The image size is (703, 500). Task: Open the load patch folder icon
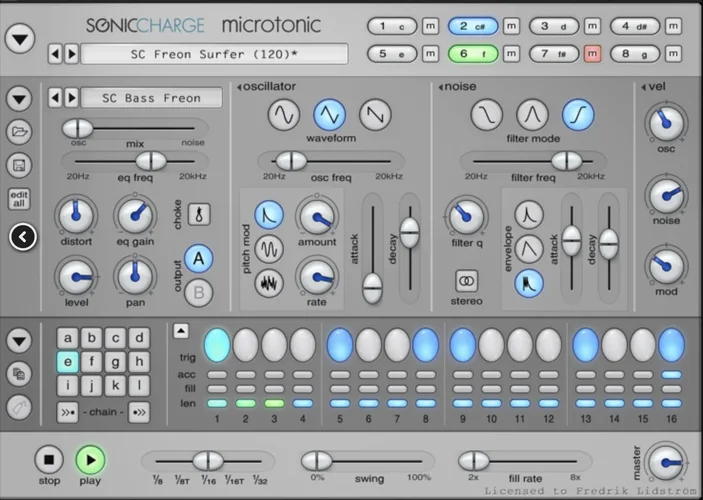click(19, 132)
